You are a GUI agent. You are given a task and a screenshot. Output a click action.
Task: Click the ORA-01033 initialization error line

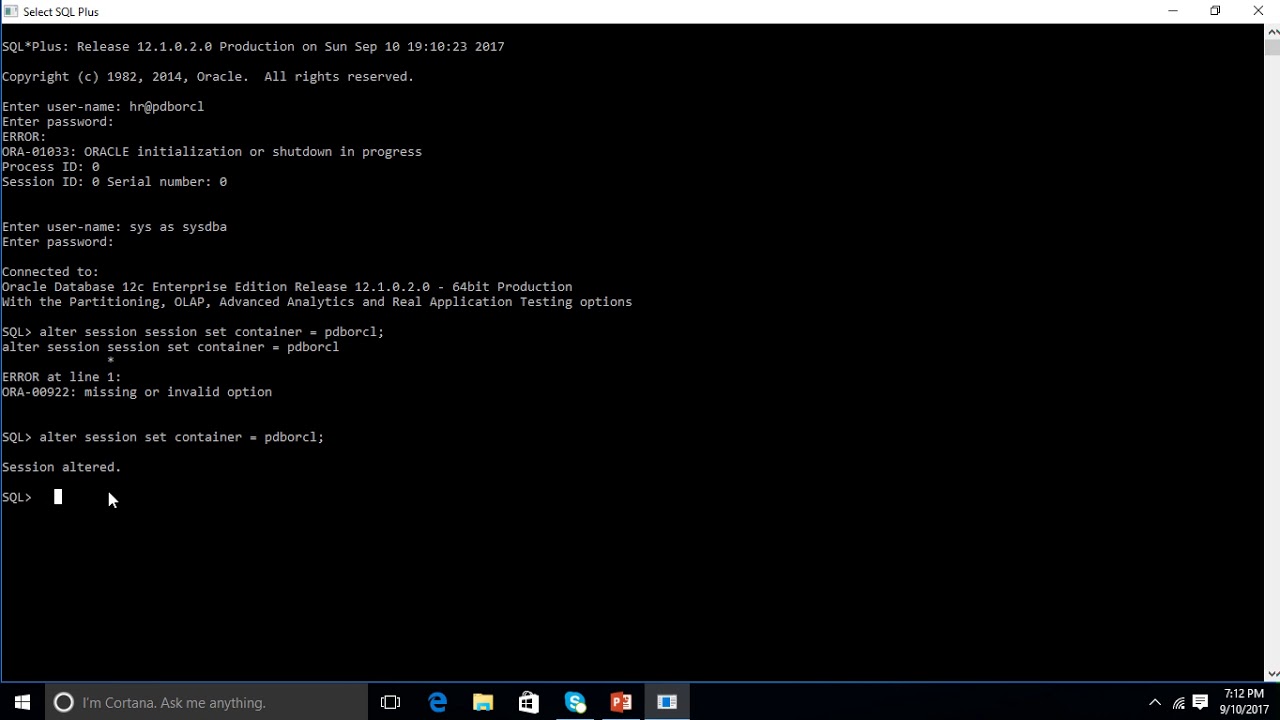click(x=212, y=152)
